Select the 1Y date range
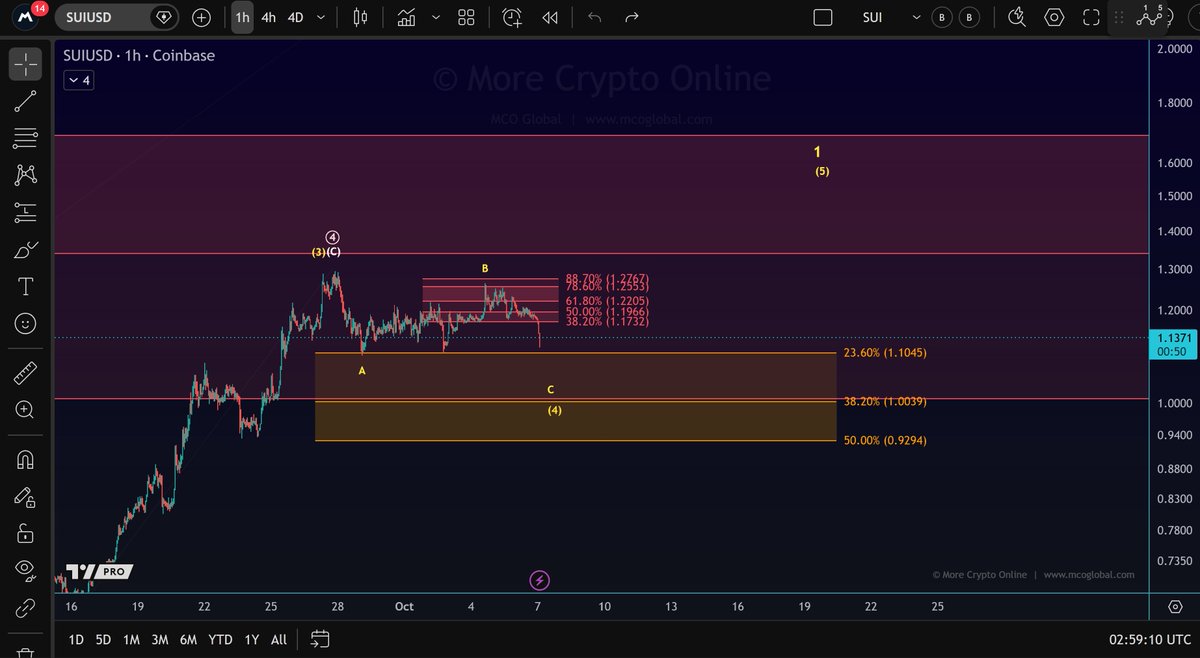 [x=252, y=639]
